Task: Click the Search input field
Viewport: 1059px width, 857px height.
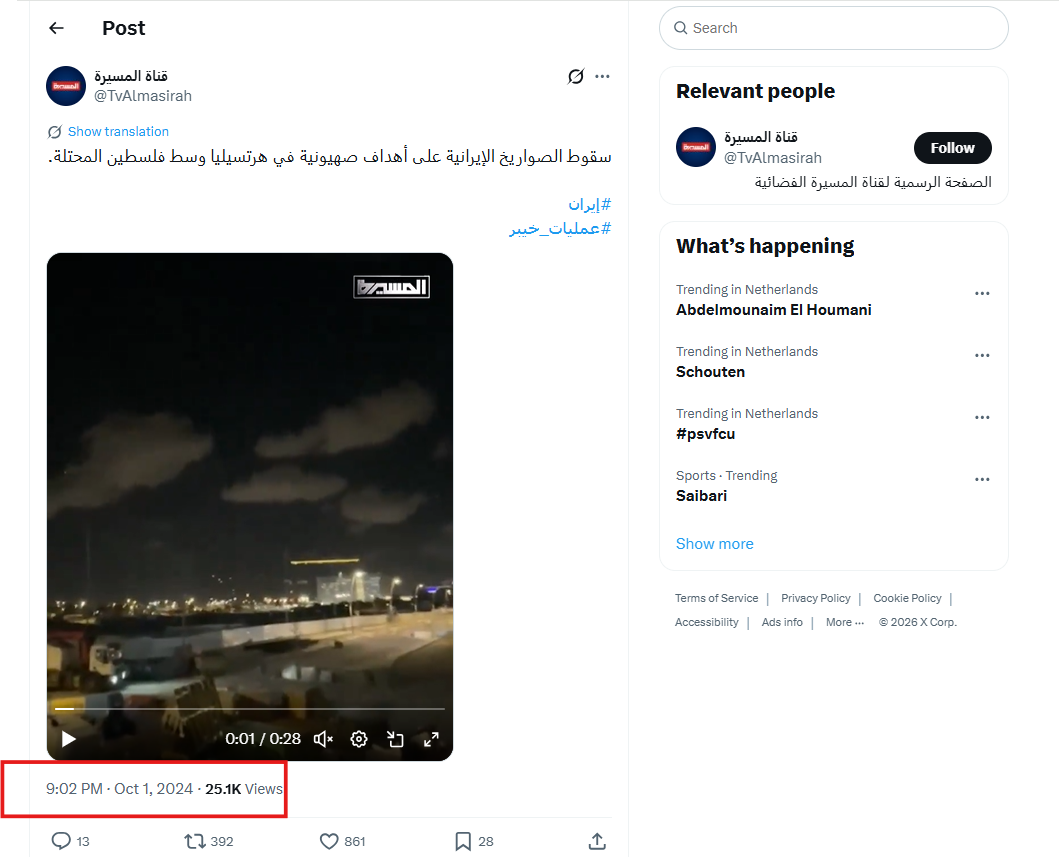Action: click(845, 28)
